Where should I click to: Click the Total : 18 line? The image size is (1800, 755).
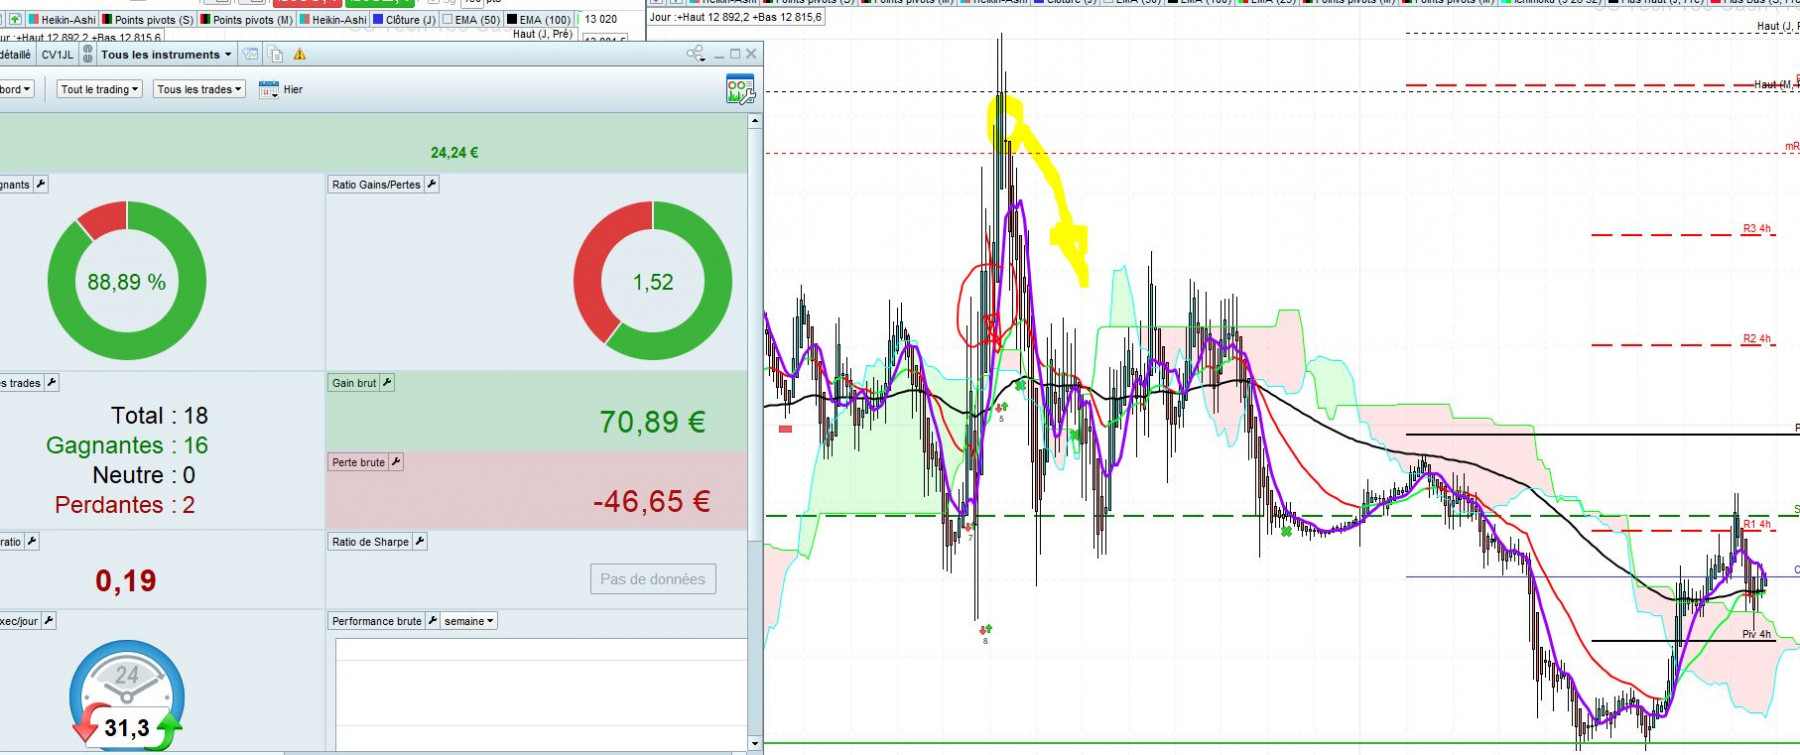[x=159, y=415]
